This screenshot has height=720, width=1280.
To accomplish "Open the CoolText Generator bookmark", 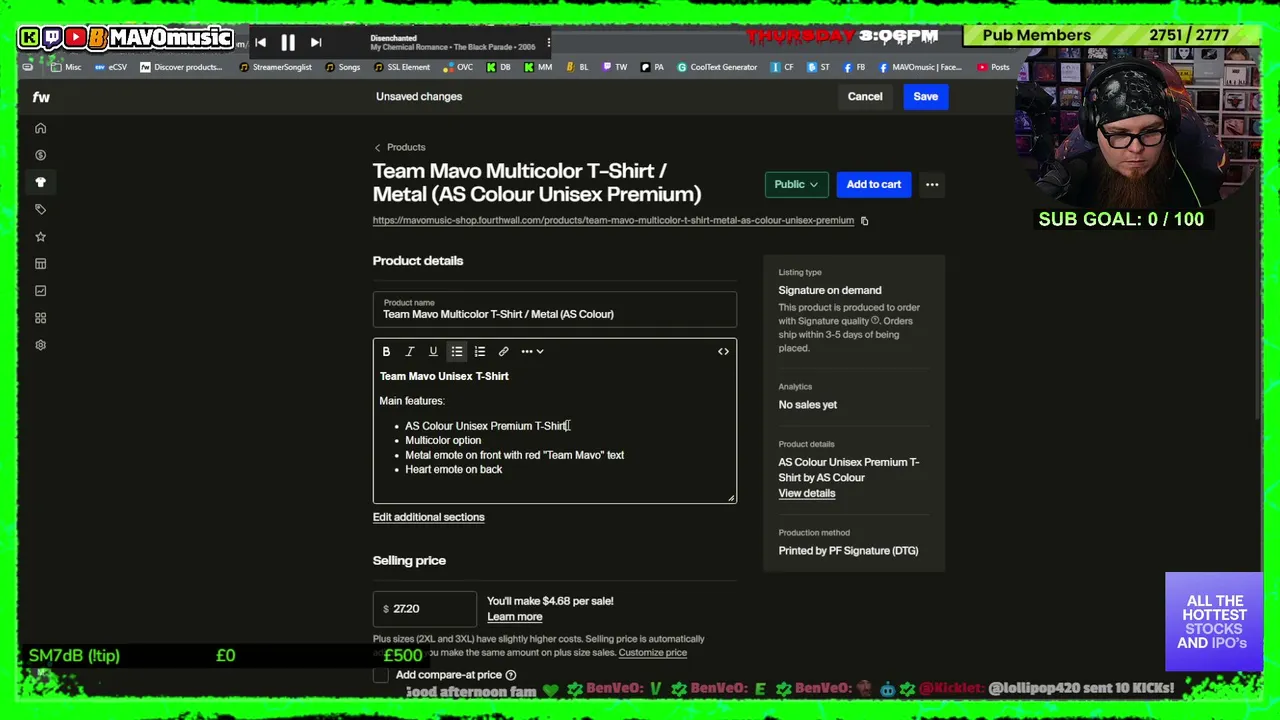I will (717, 67).
